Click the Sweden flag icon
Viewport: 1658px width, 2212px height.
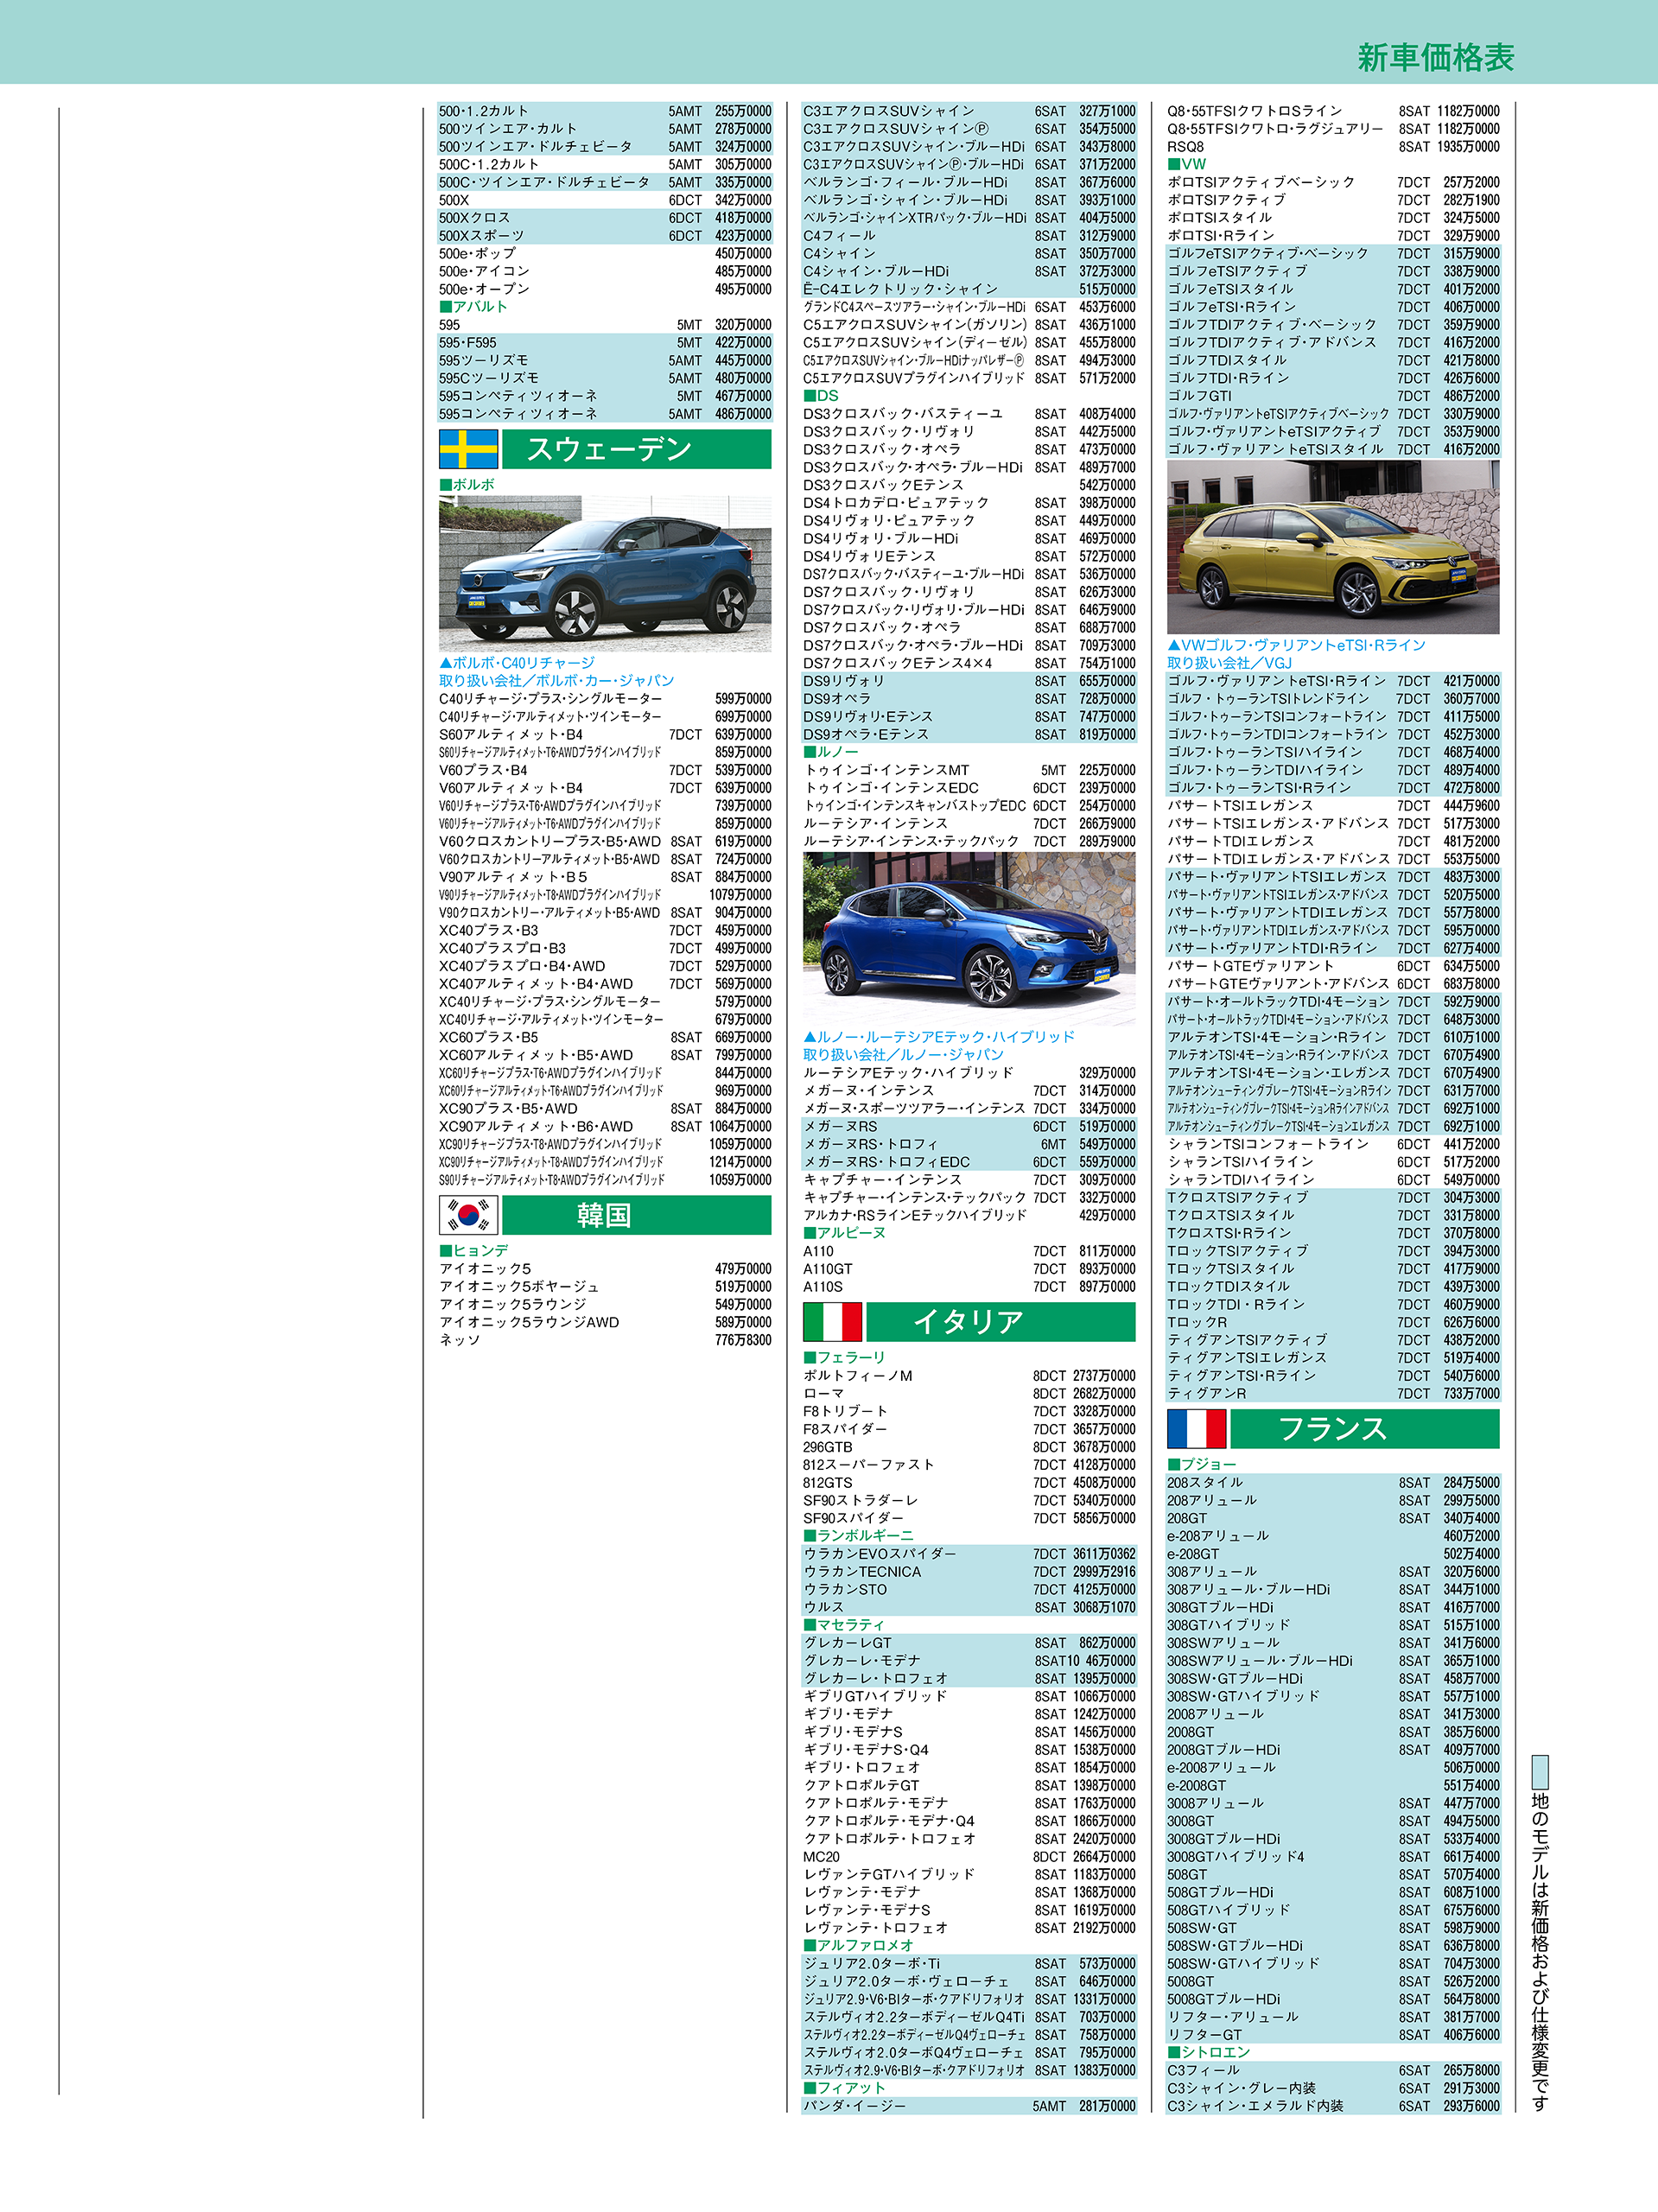468,449
